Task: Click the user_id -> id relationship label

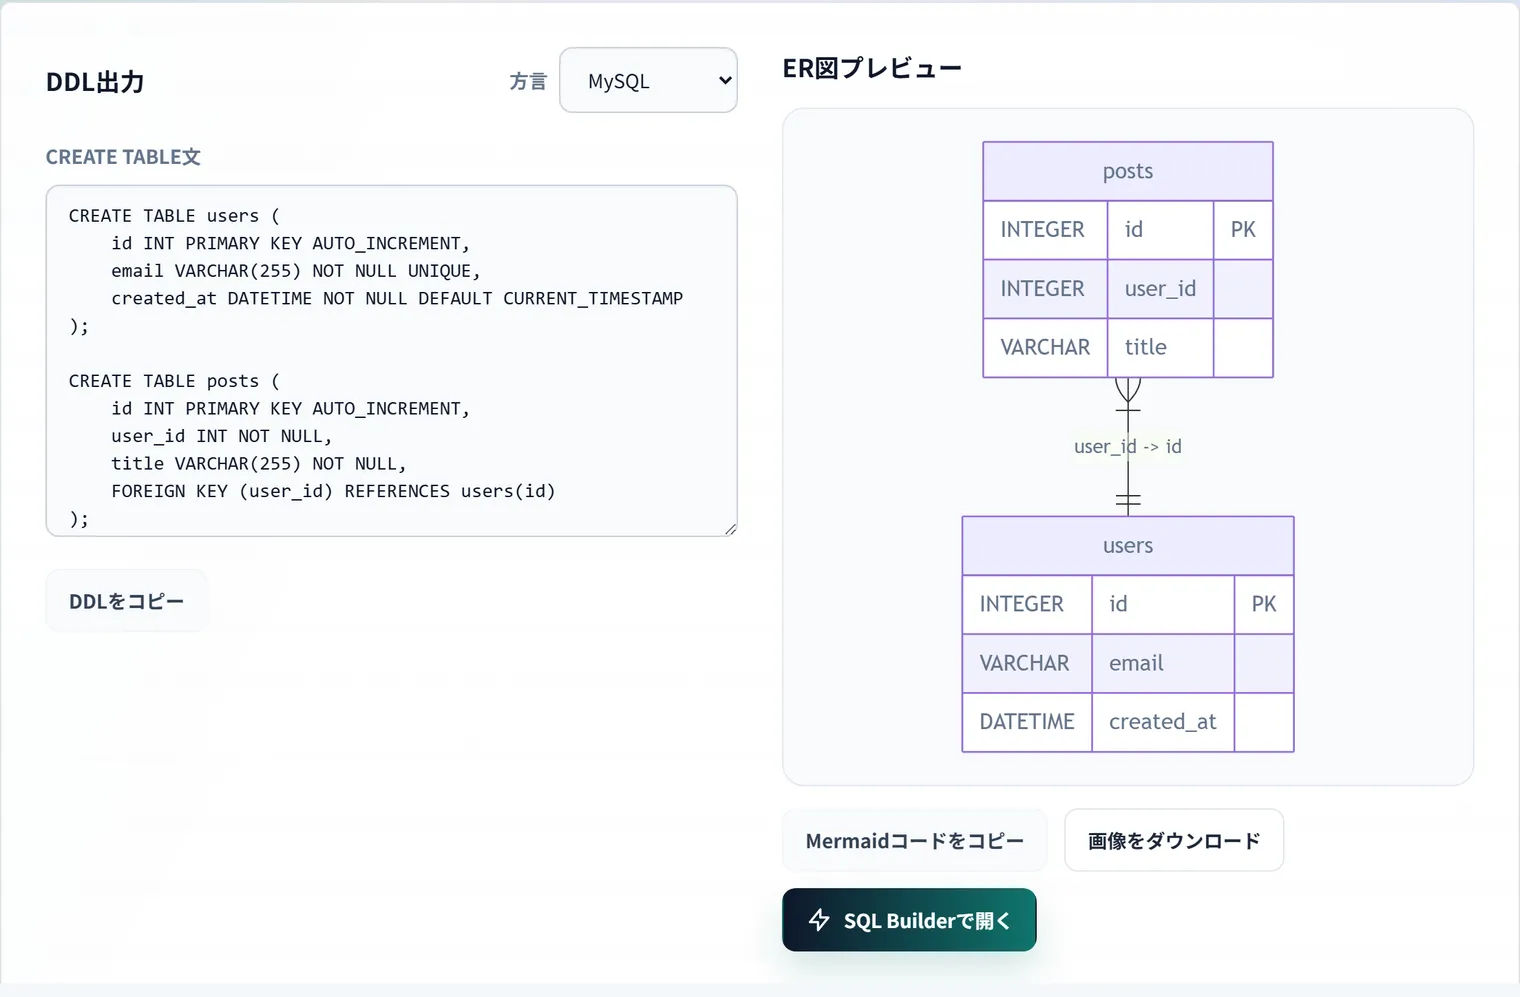Action: 1128,446
